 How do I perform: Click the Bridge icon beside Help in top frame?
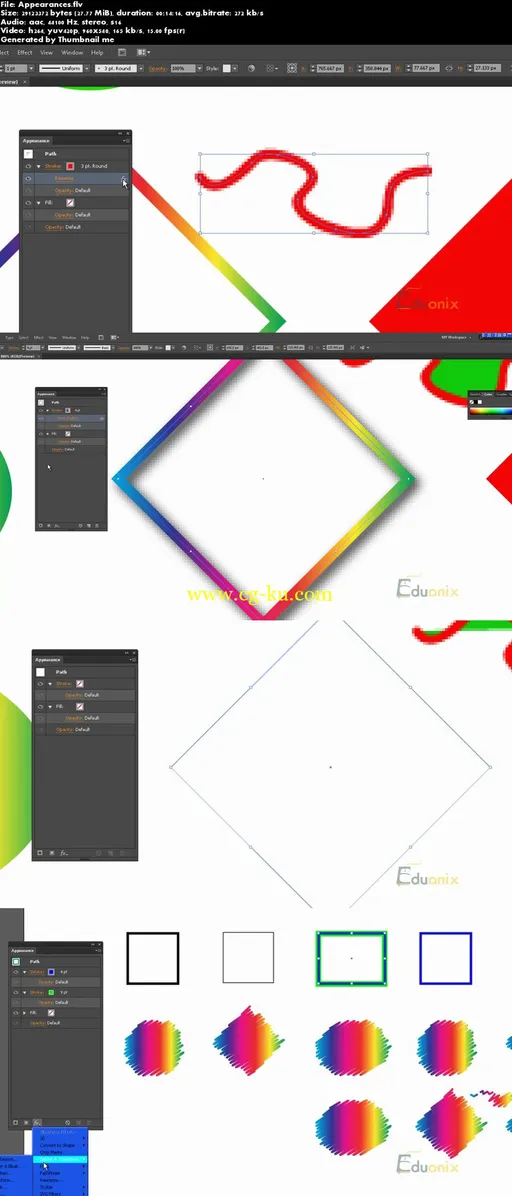(x=122, y=53)
